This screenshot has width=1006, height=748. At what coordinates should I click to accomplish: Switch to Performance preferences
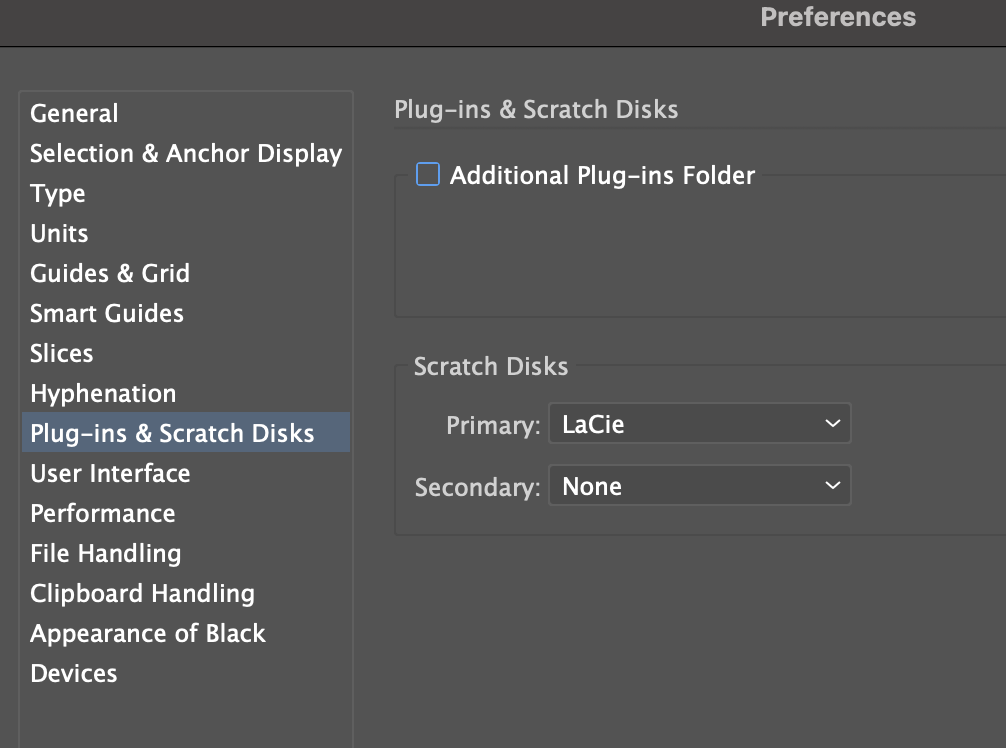[x=102, y=513]
